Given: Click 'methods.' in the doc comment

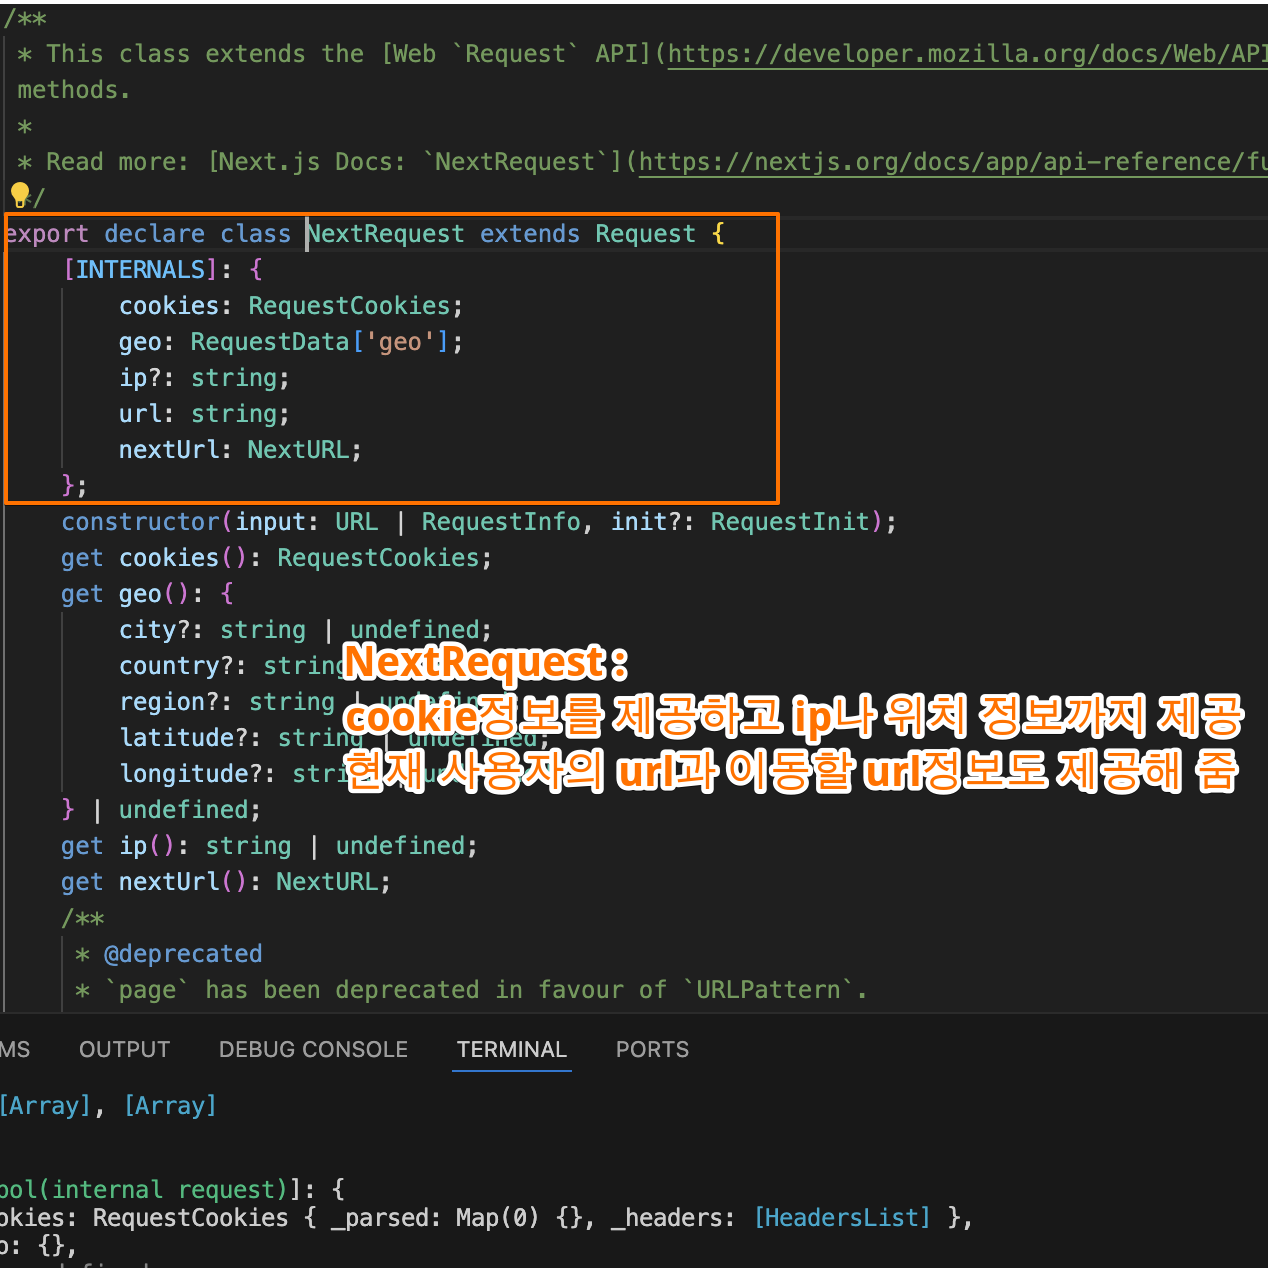Looking at the screenshot, I should pos(73,90).
